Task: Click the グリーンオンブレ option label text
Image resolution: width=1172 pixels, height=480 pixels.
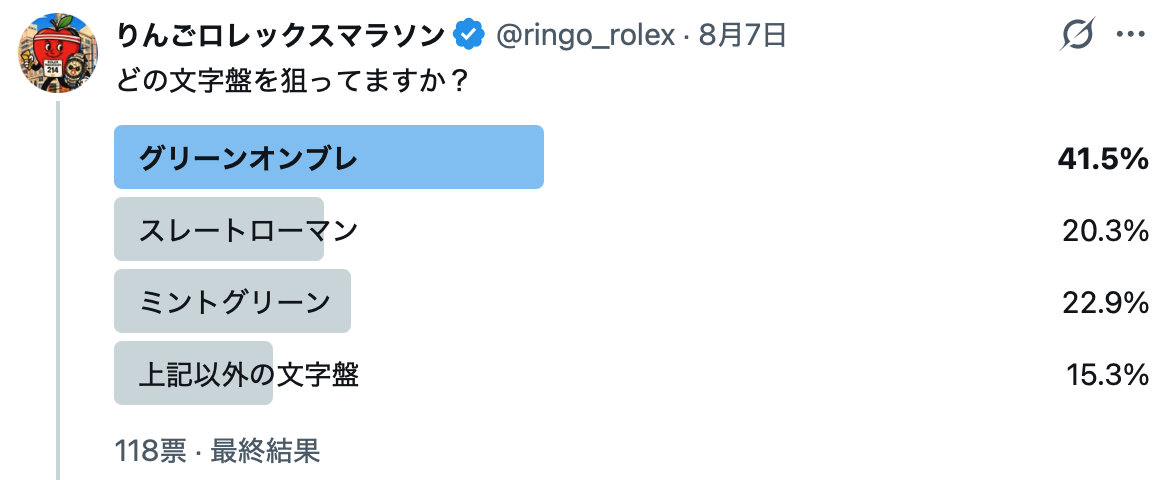Action: pos(248,158)
